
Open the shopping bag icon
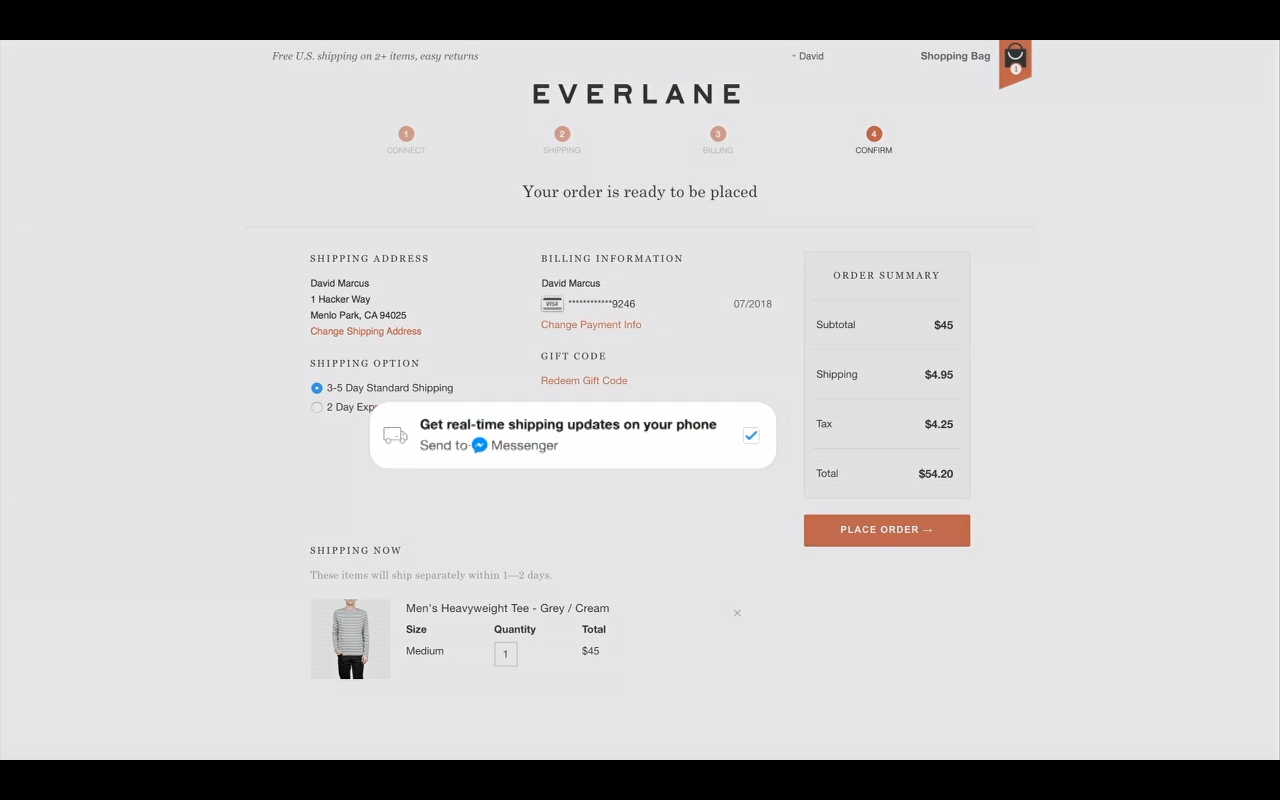[x=1015, y=60]
